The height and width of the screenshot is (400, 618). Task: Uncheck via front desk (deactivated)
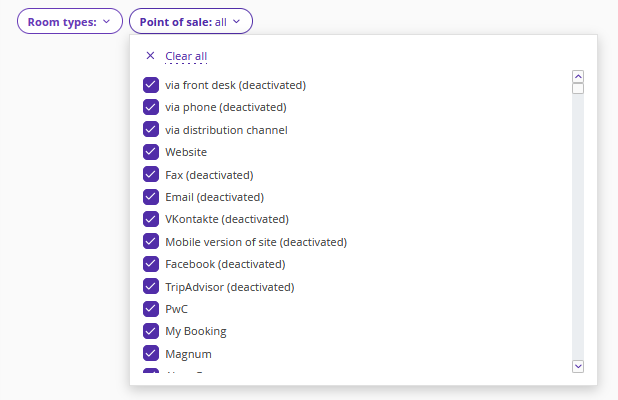(x=151, y=85)
